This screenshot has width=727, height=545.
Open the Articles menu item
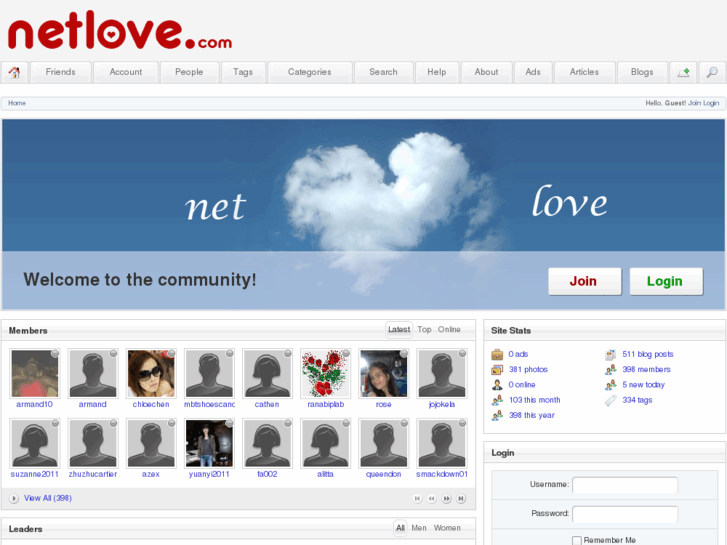[584, 72]
